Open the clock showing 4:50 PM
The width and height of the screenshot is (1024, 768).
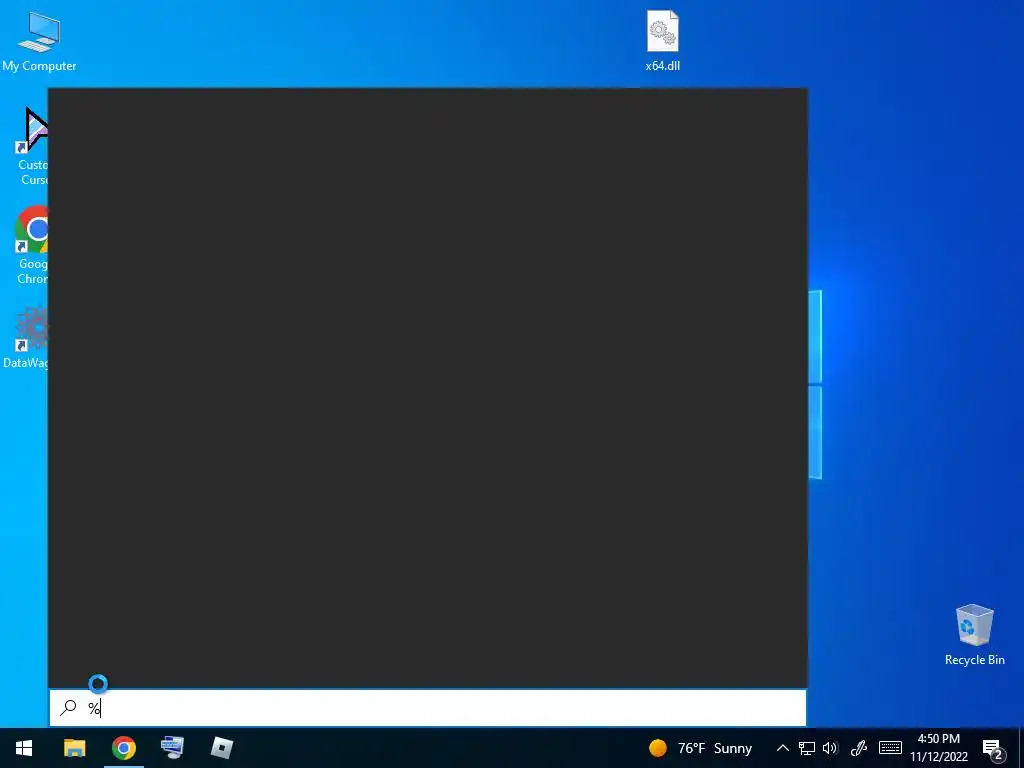point(938,748)
